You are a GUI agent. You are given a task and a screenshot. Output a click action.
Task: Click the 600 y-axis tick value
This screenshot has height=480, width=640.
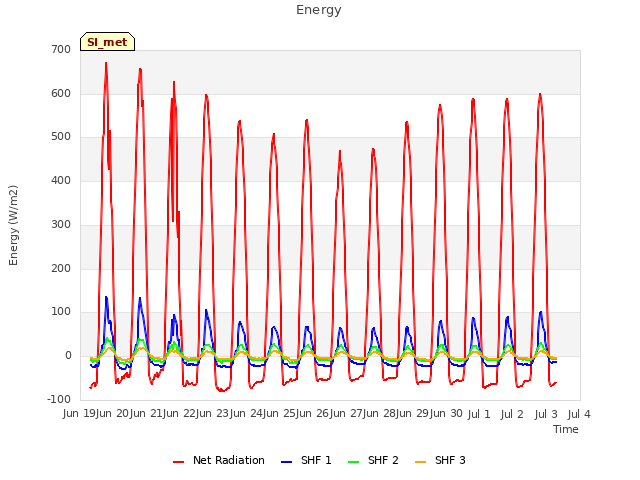click(x=61, y=93)
